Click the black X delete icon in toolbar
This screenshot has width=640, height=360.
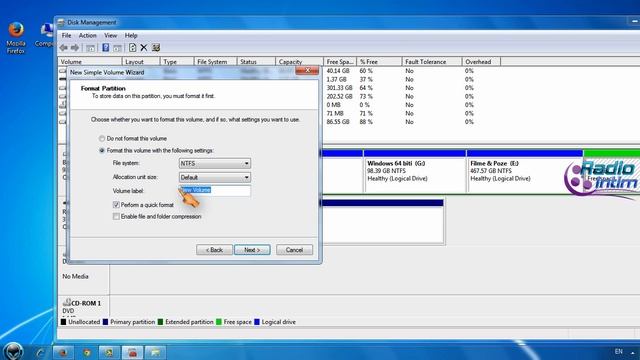pos(144,48)
